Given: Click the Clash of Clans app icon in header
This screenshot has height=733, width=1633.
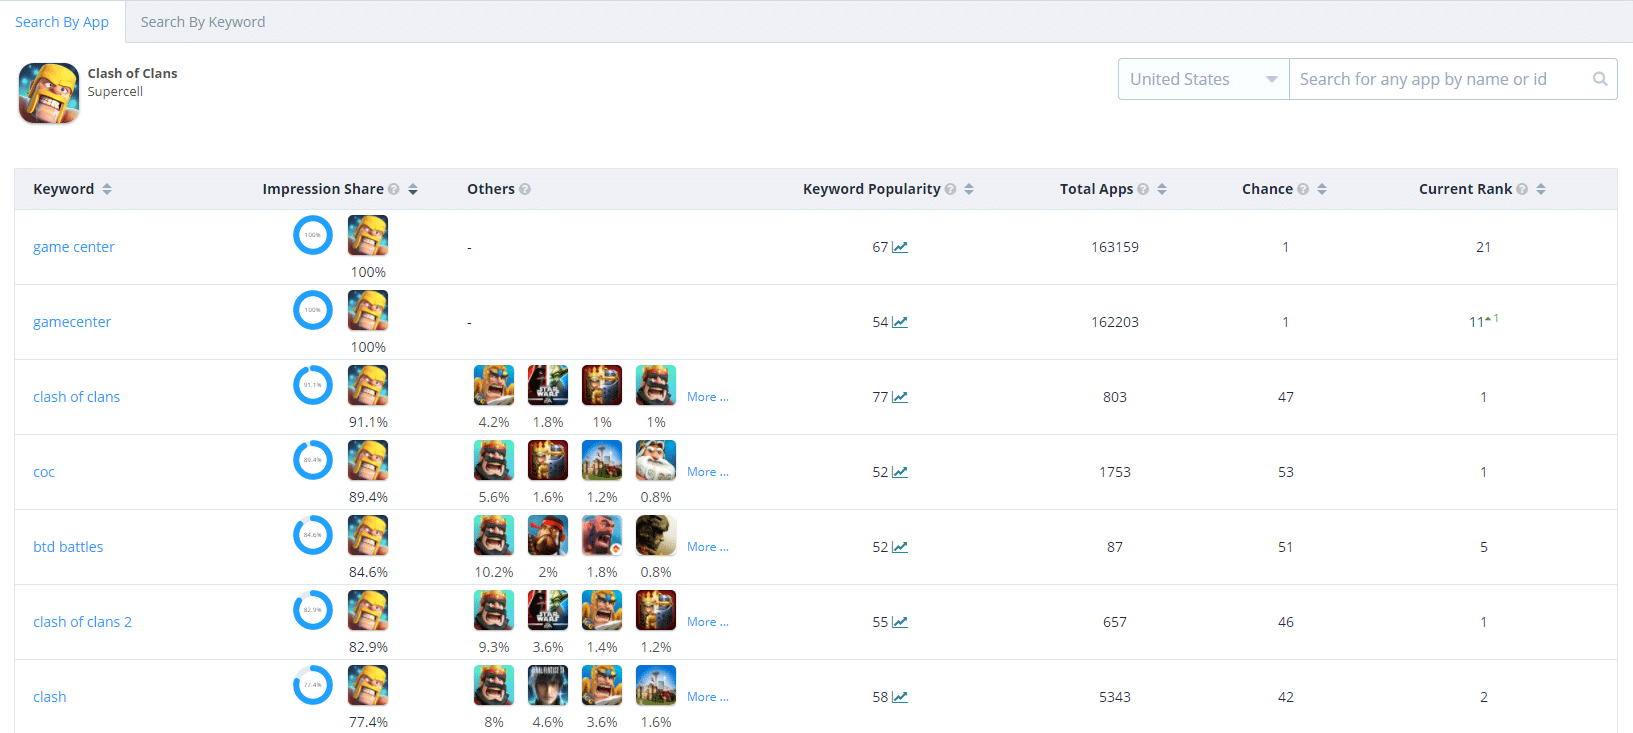Looking at the screenshot, I should pos(49,93).
